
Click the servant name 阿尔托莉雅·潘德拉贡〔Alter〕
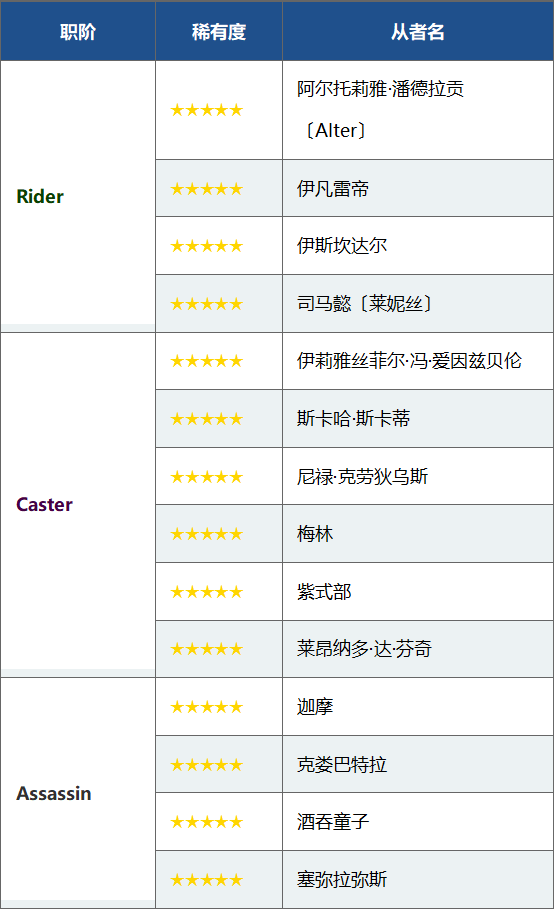point(380,110)
